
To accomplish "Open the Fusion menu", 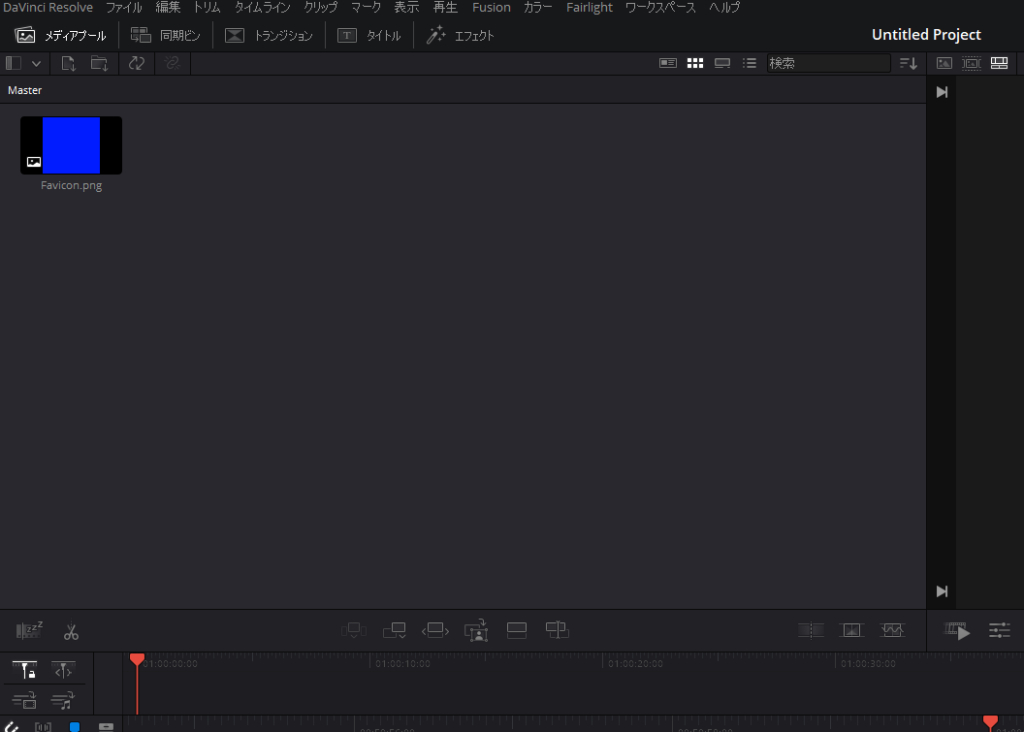I will click(491, 8).
